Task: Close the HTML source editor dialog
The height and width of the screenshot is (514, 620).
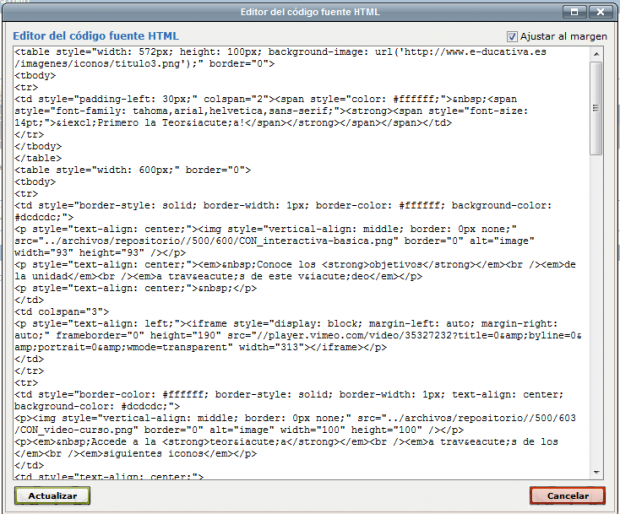Action: (x=600, y=12)
